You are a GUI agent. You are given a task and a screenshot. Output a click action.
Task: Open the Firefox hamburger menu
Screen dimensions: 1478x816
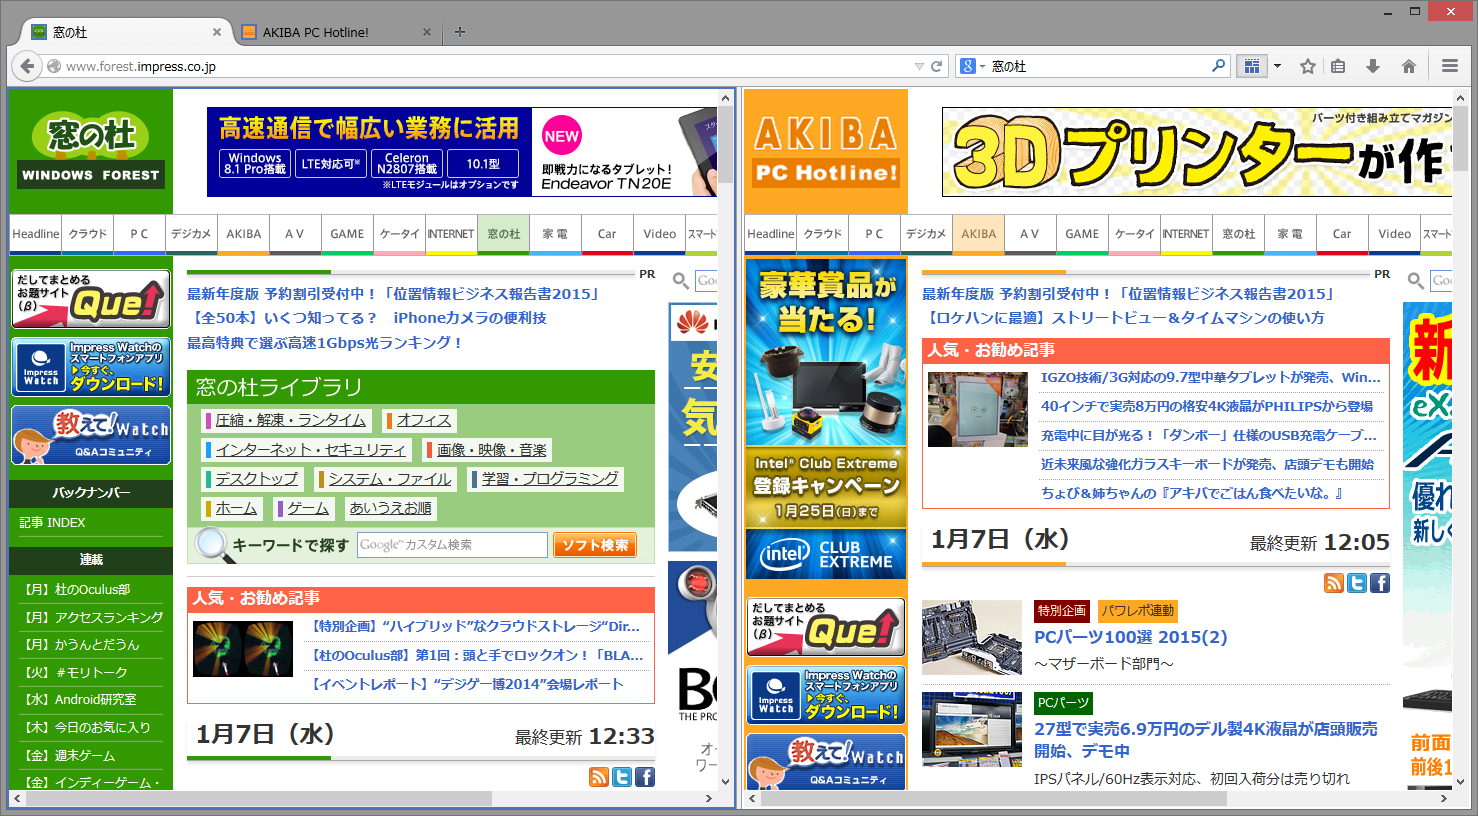point(1450,66)
